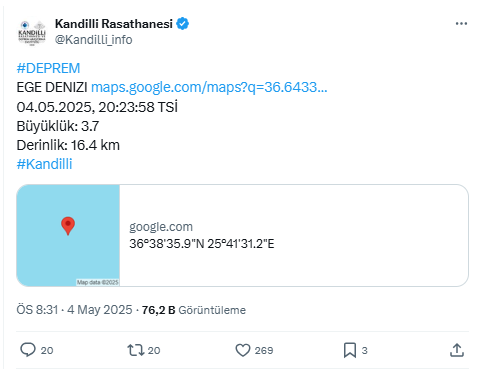Image resolution: width=479 pixels, height=369 pixels.
Task: Open the share upload icon
Action: (457, 350)
